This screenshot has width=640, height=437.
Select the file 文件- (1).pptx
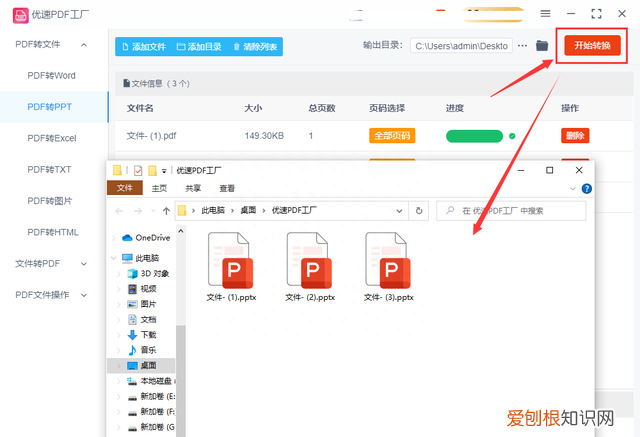[231, 267]
